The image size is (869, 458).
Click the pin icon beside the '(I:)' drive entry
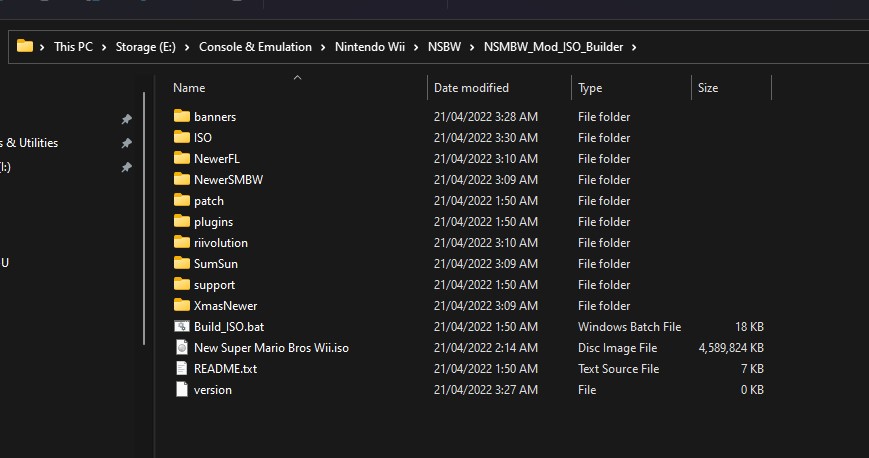[x=126, y=167]
